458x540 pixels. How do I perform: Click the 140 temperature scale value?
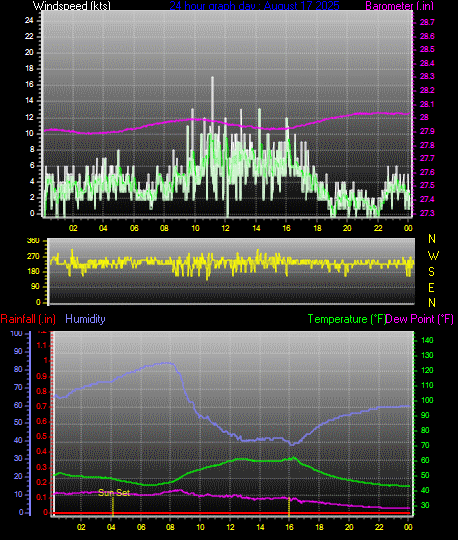[x=427, y=340]
